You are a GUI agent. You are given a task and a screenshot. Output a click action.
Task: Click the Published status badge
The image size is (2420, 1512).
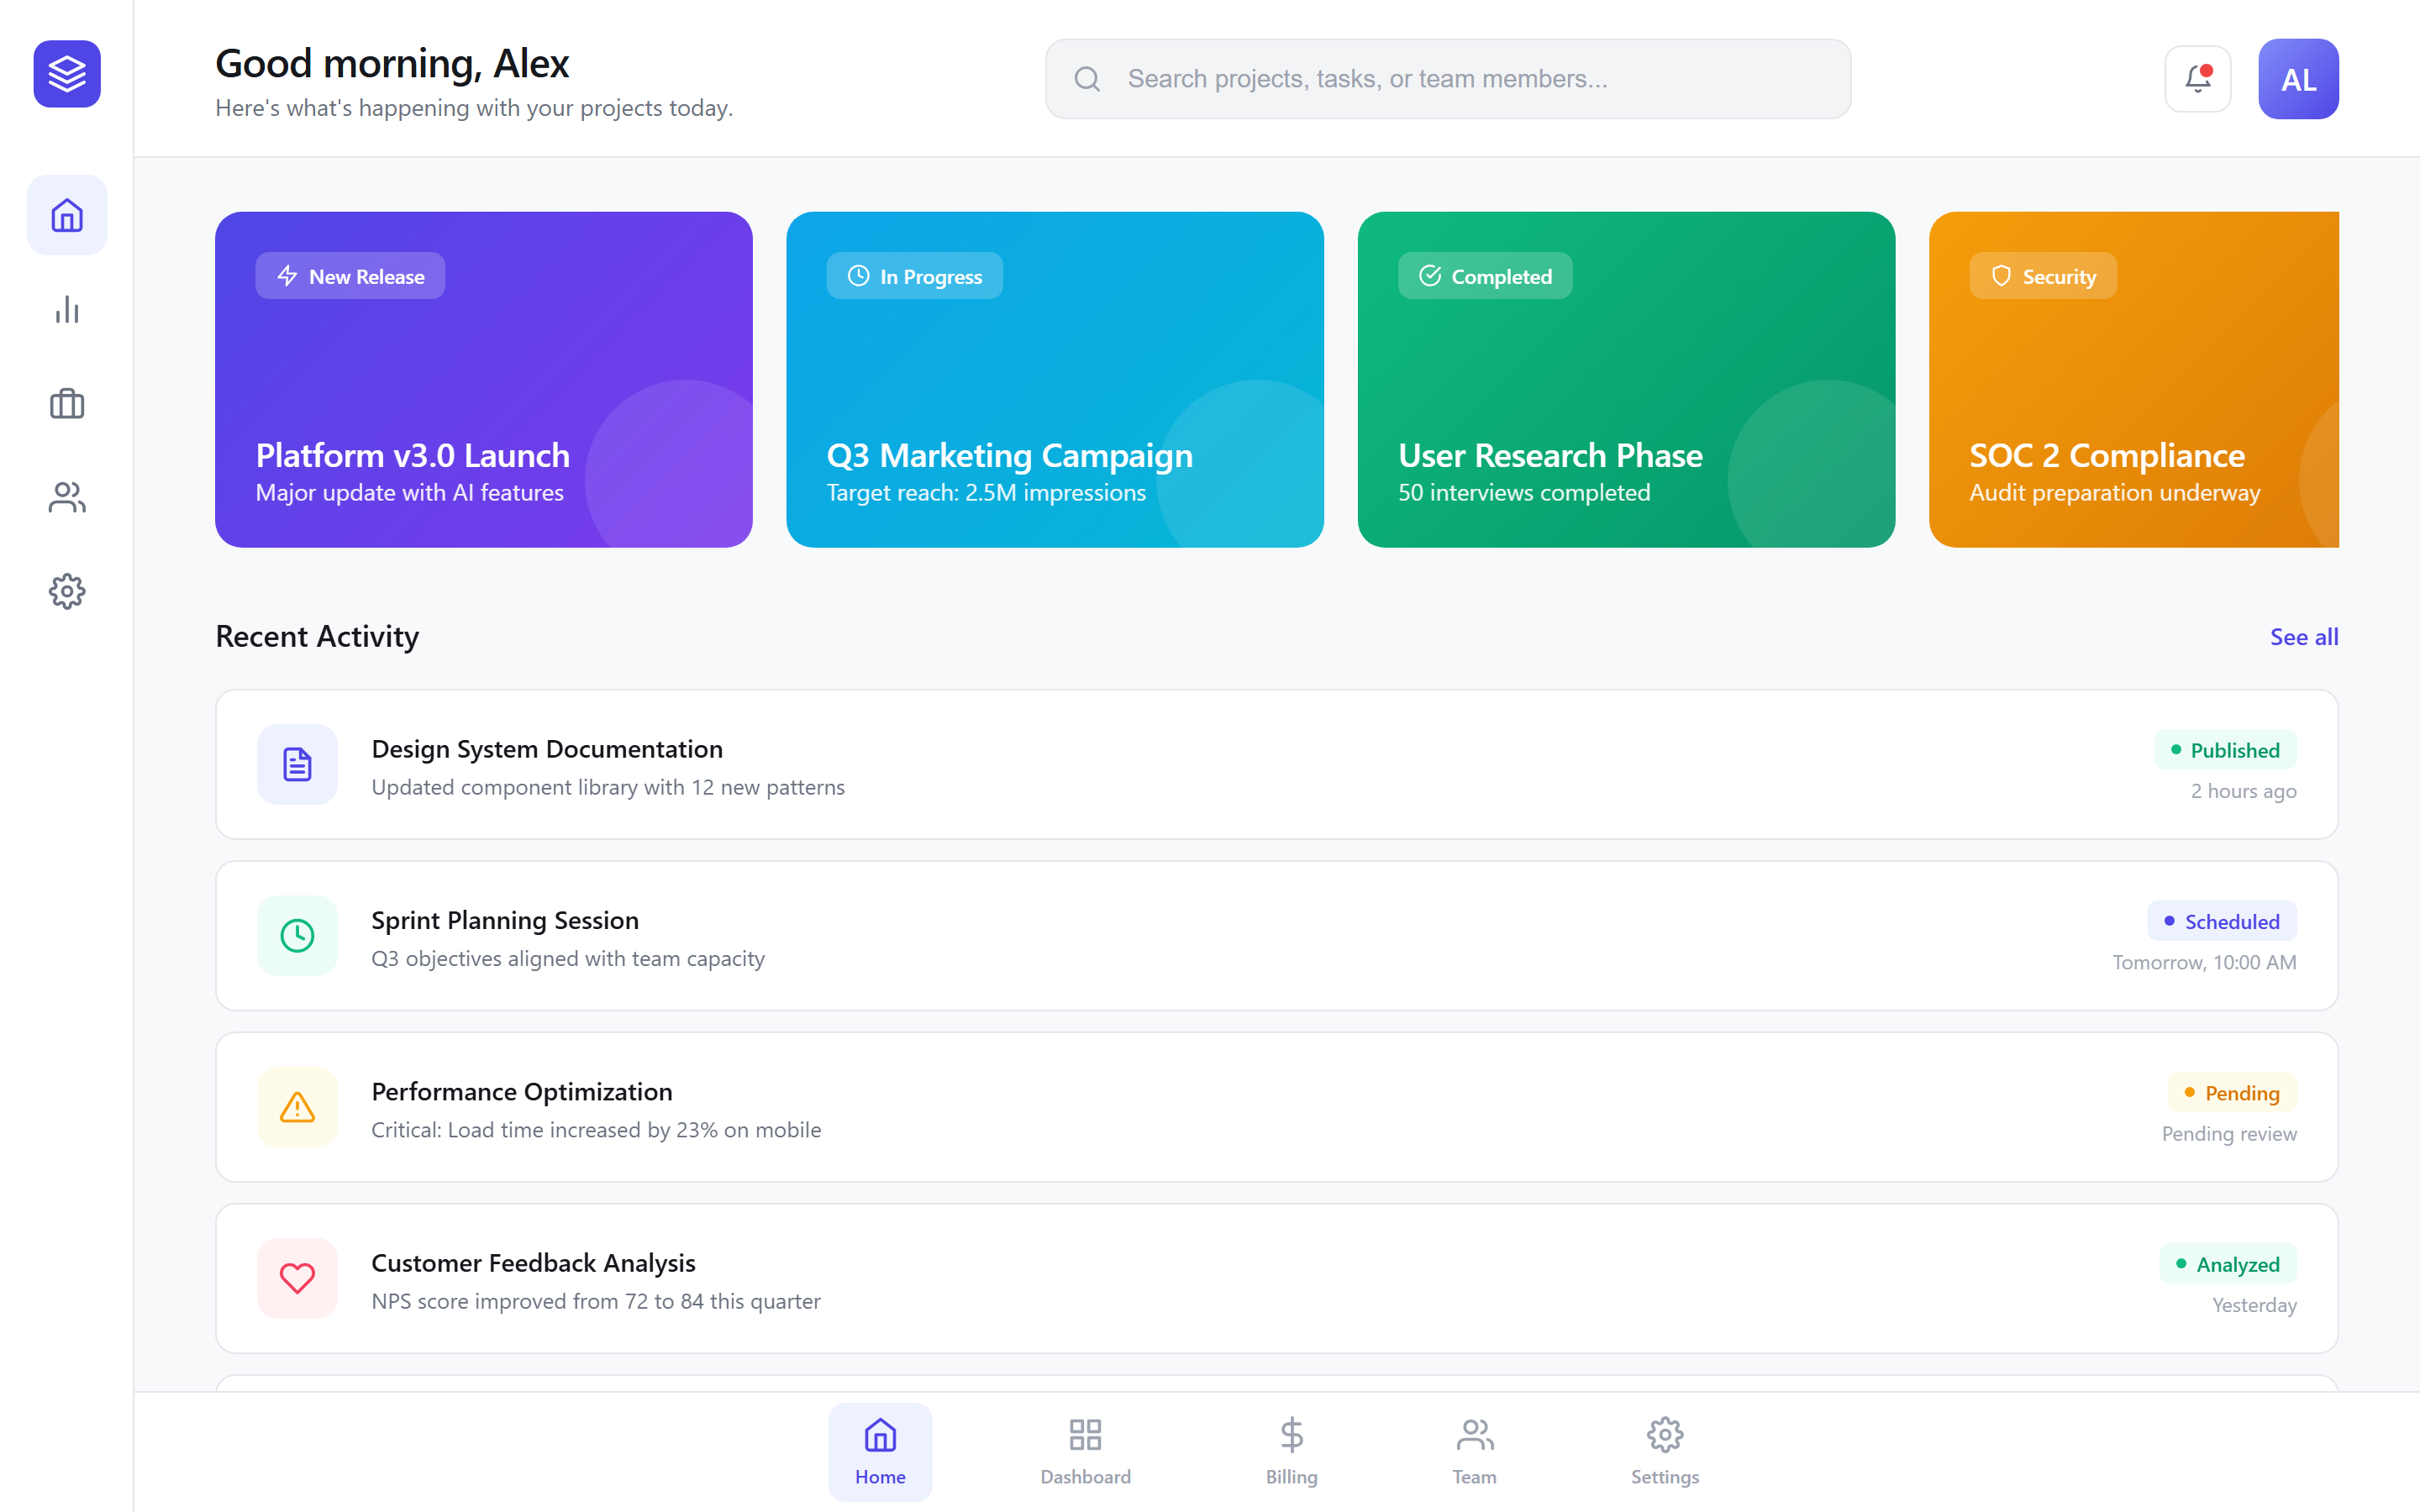point(2225,750)
